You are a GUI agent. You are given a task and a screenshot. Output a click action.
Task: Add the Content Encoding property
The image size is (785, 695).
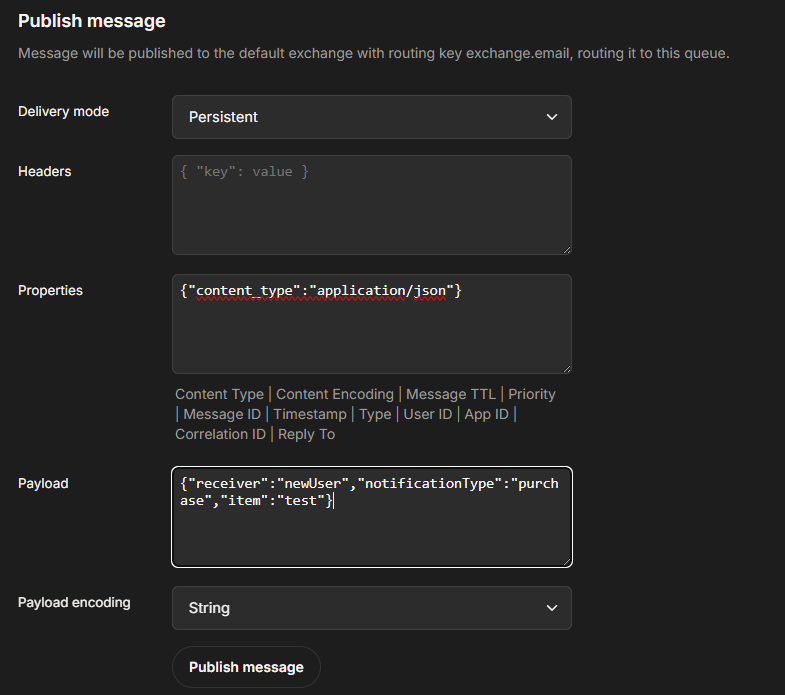click(x=335, y=394)
